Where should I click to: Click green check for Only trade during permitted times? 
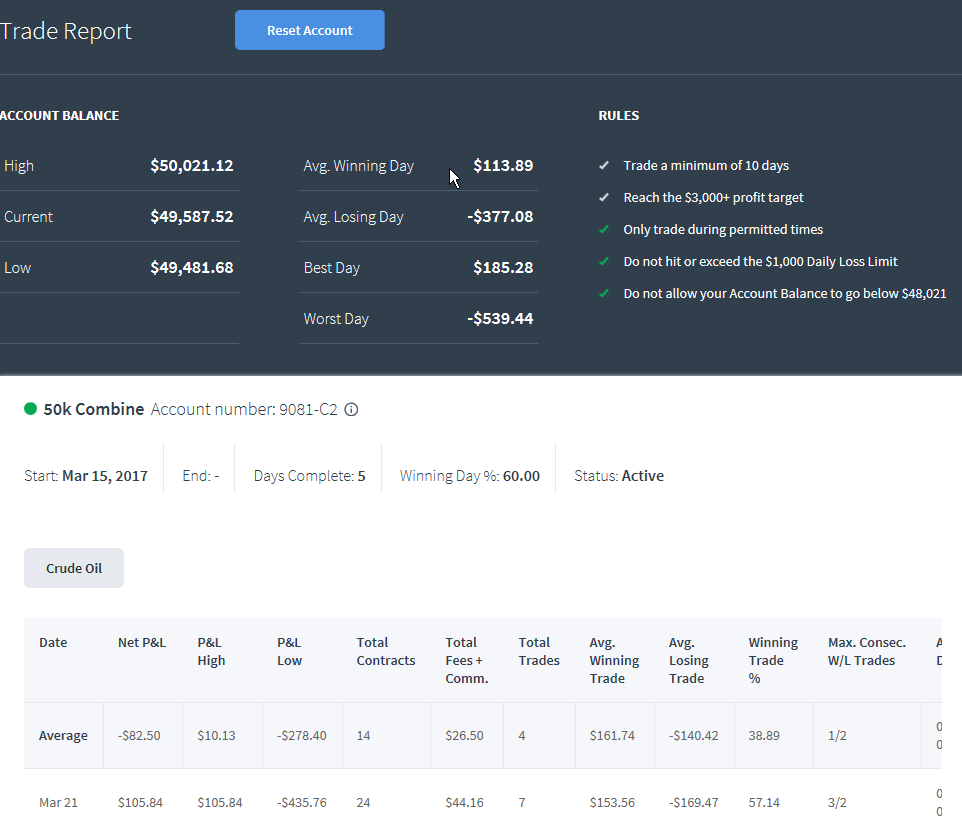(x=604, y=229)
